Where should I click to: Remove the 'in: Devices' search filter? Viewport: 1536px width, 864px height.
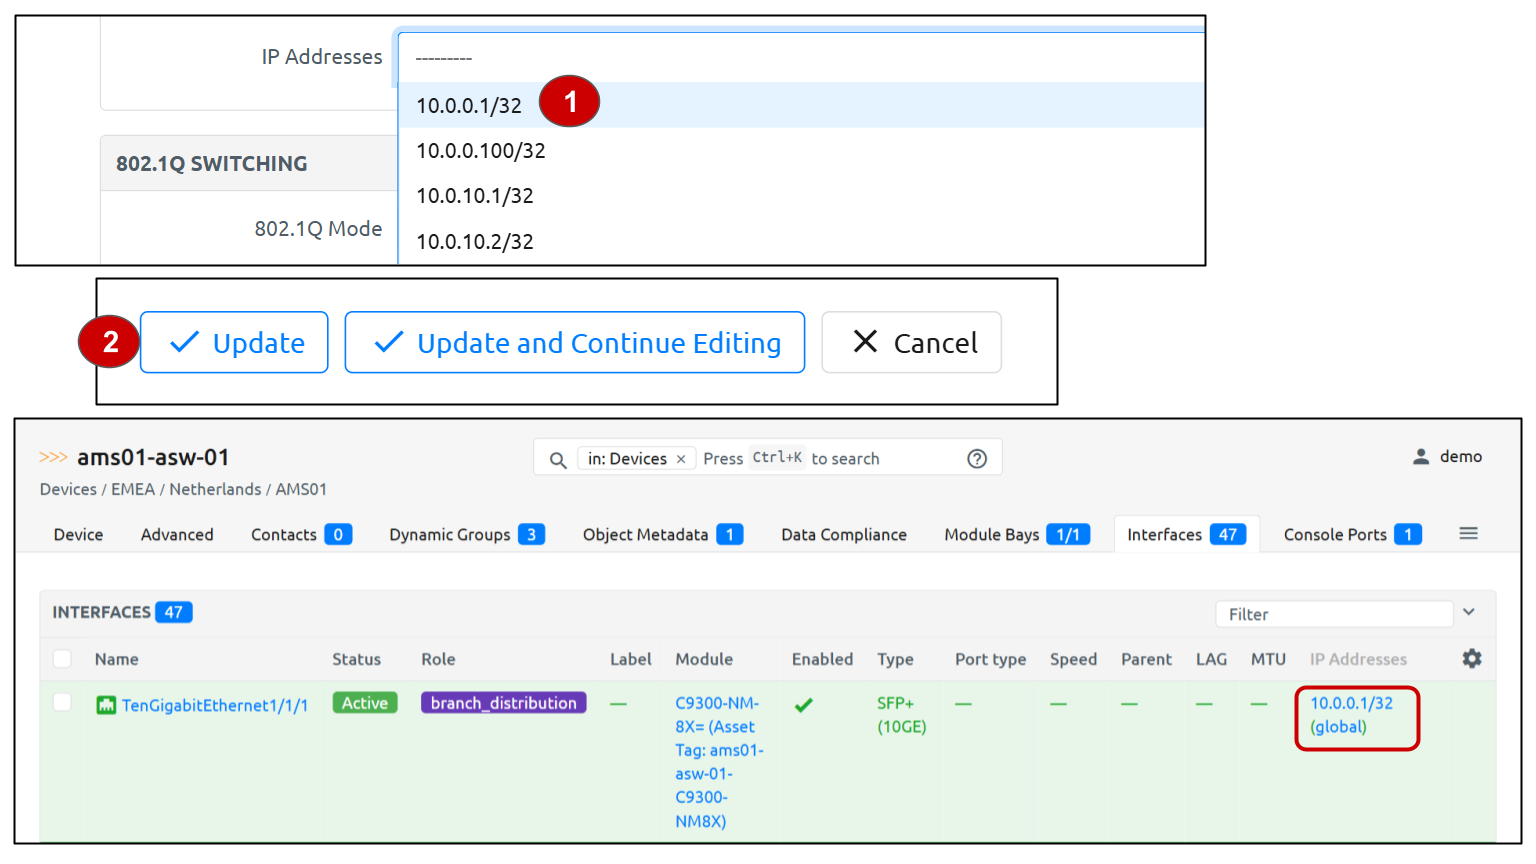pos(681,459)
